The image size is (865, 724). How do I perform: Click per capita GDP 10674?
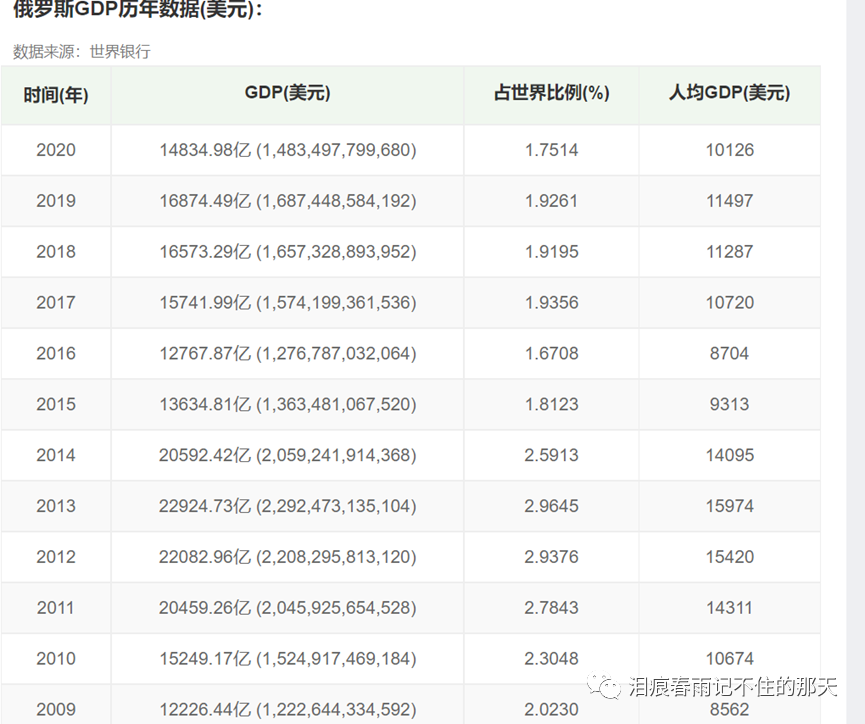click(x=730, y=658)
